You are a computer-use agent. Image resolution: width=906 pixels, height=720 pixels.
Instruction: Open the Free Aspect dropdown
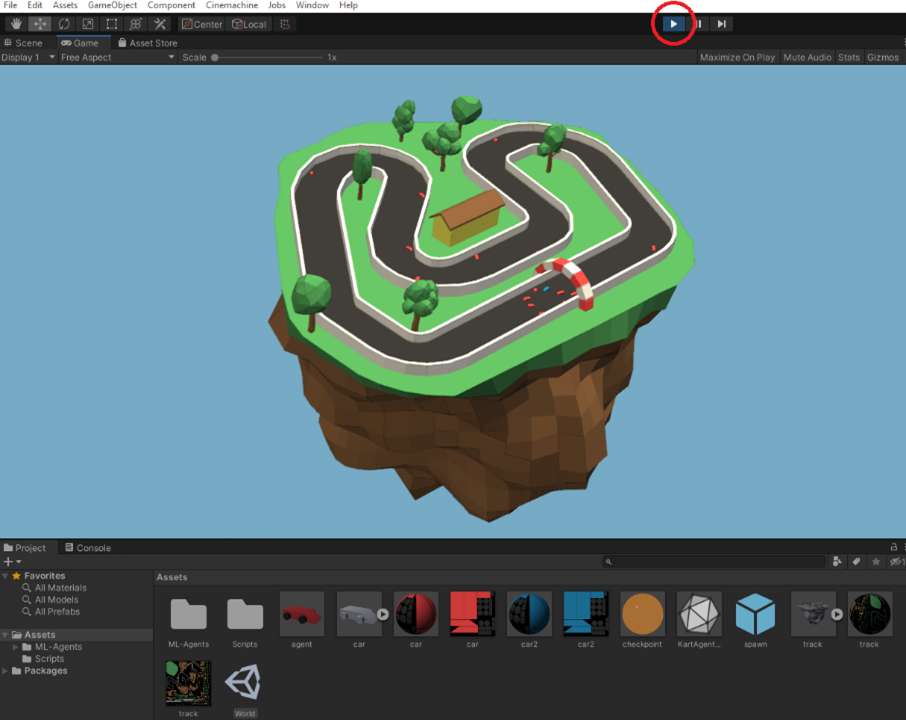117,57
